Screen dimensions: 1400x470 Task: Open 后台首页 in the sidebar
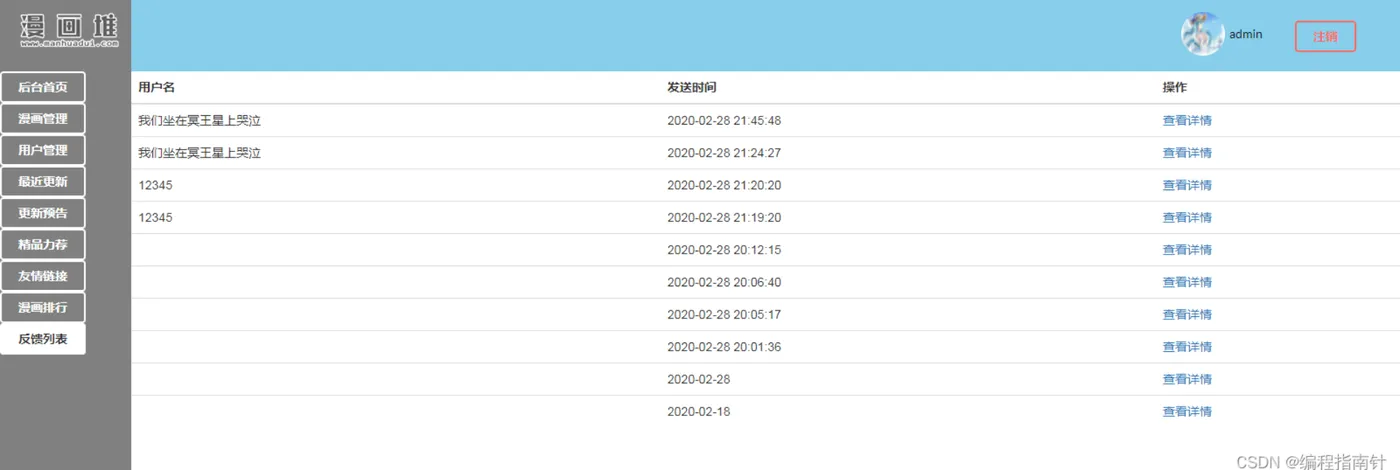[43, 87]
